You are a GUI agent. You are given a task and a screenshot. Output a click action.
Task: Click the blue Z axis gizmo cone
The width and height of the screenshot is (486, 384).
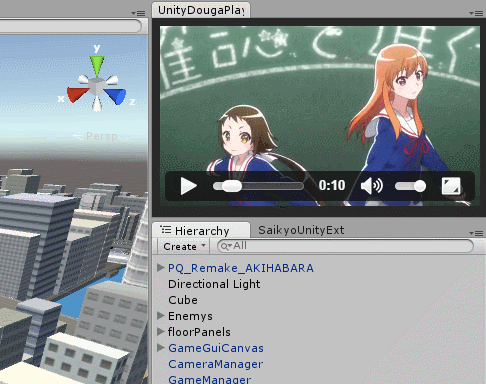pos(116,95)
